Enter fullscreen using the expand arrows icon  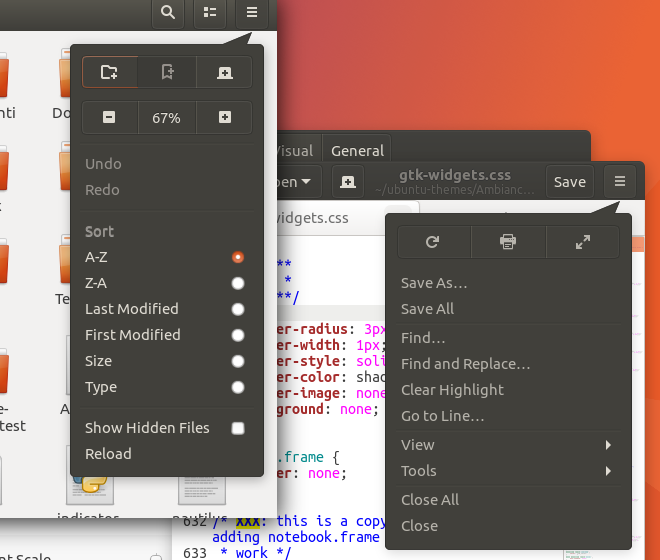click(583, 241)
